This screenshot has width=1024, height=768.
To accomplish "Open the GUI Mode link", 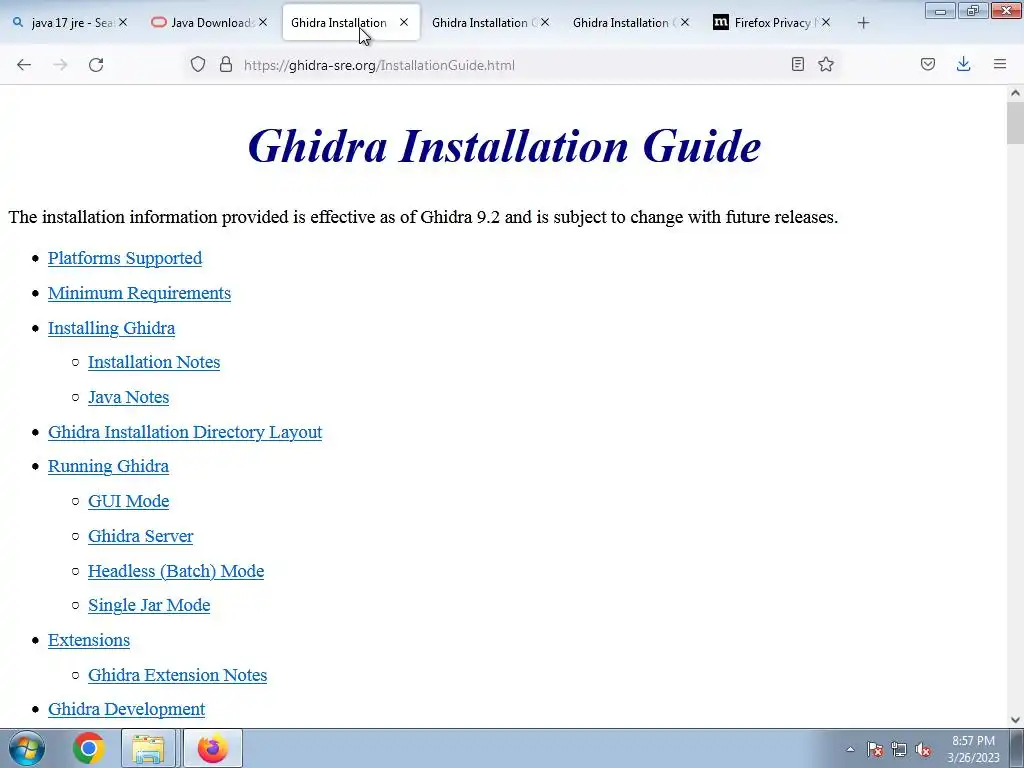I will pos(129,501).
